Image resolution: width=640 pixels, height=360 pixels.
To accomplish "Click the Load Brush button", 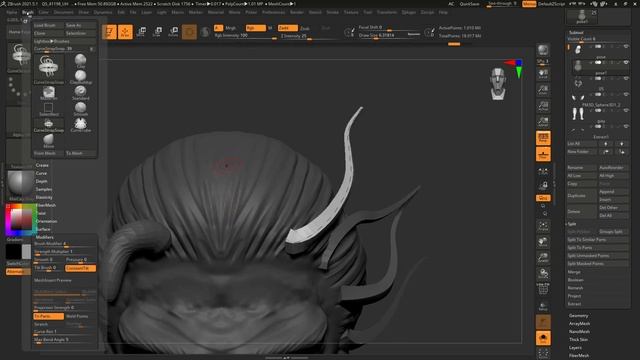I will (x=49, y=25).
